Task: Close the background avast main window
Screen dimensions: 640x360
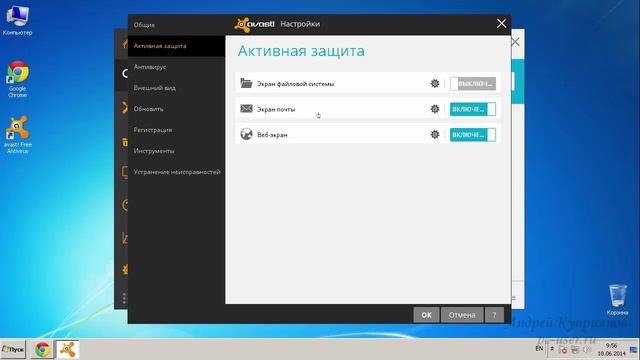Action: (x=516, y=42)
